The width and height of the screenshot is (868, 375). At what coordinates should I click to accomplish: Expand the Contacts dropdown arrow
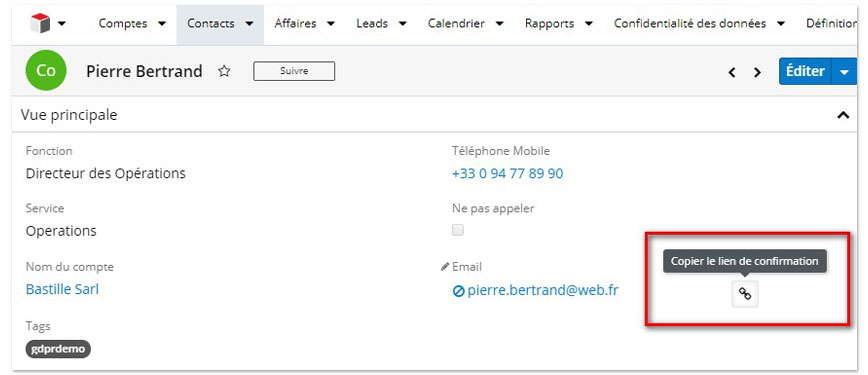pos(249,24)
